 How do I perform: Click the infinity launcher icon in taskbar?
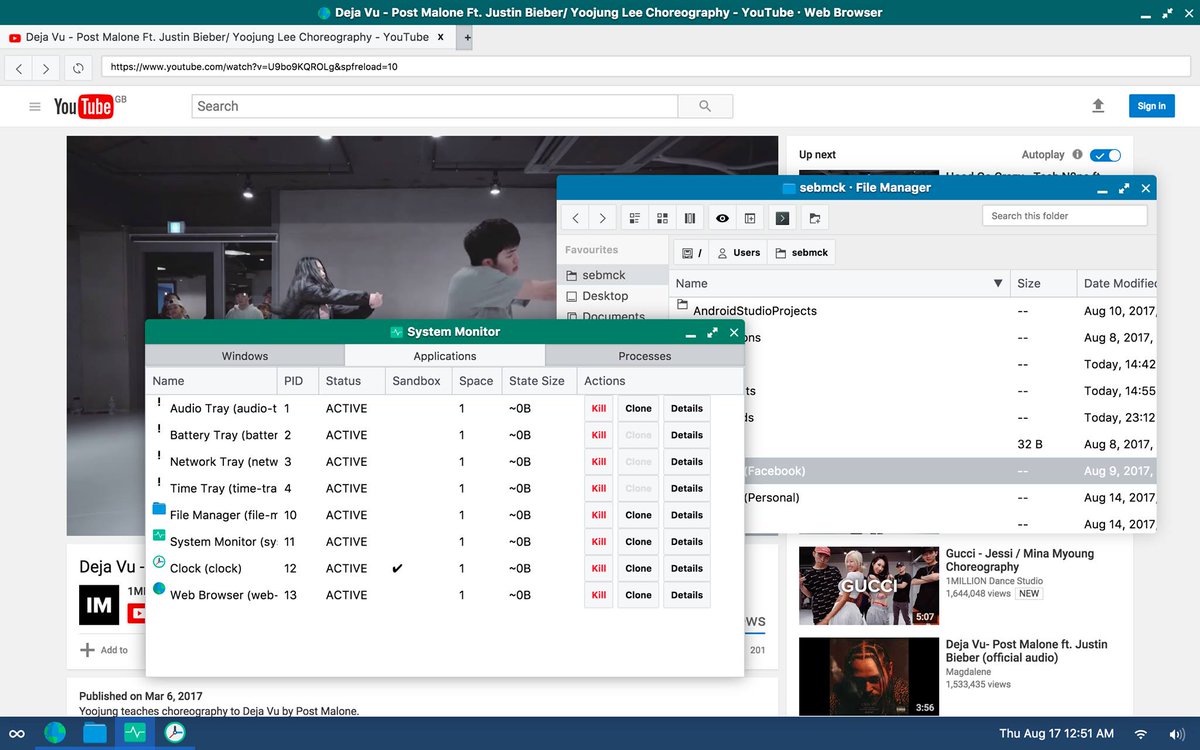click(17, 734)
